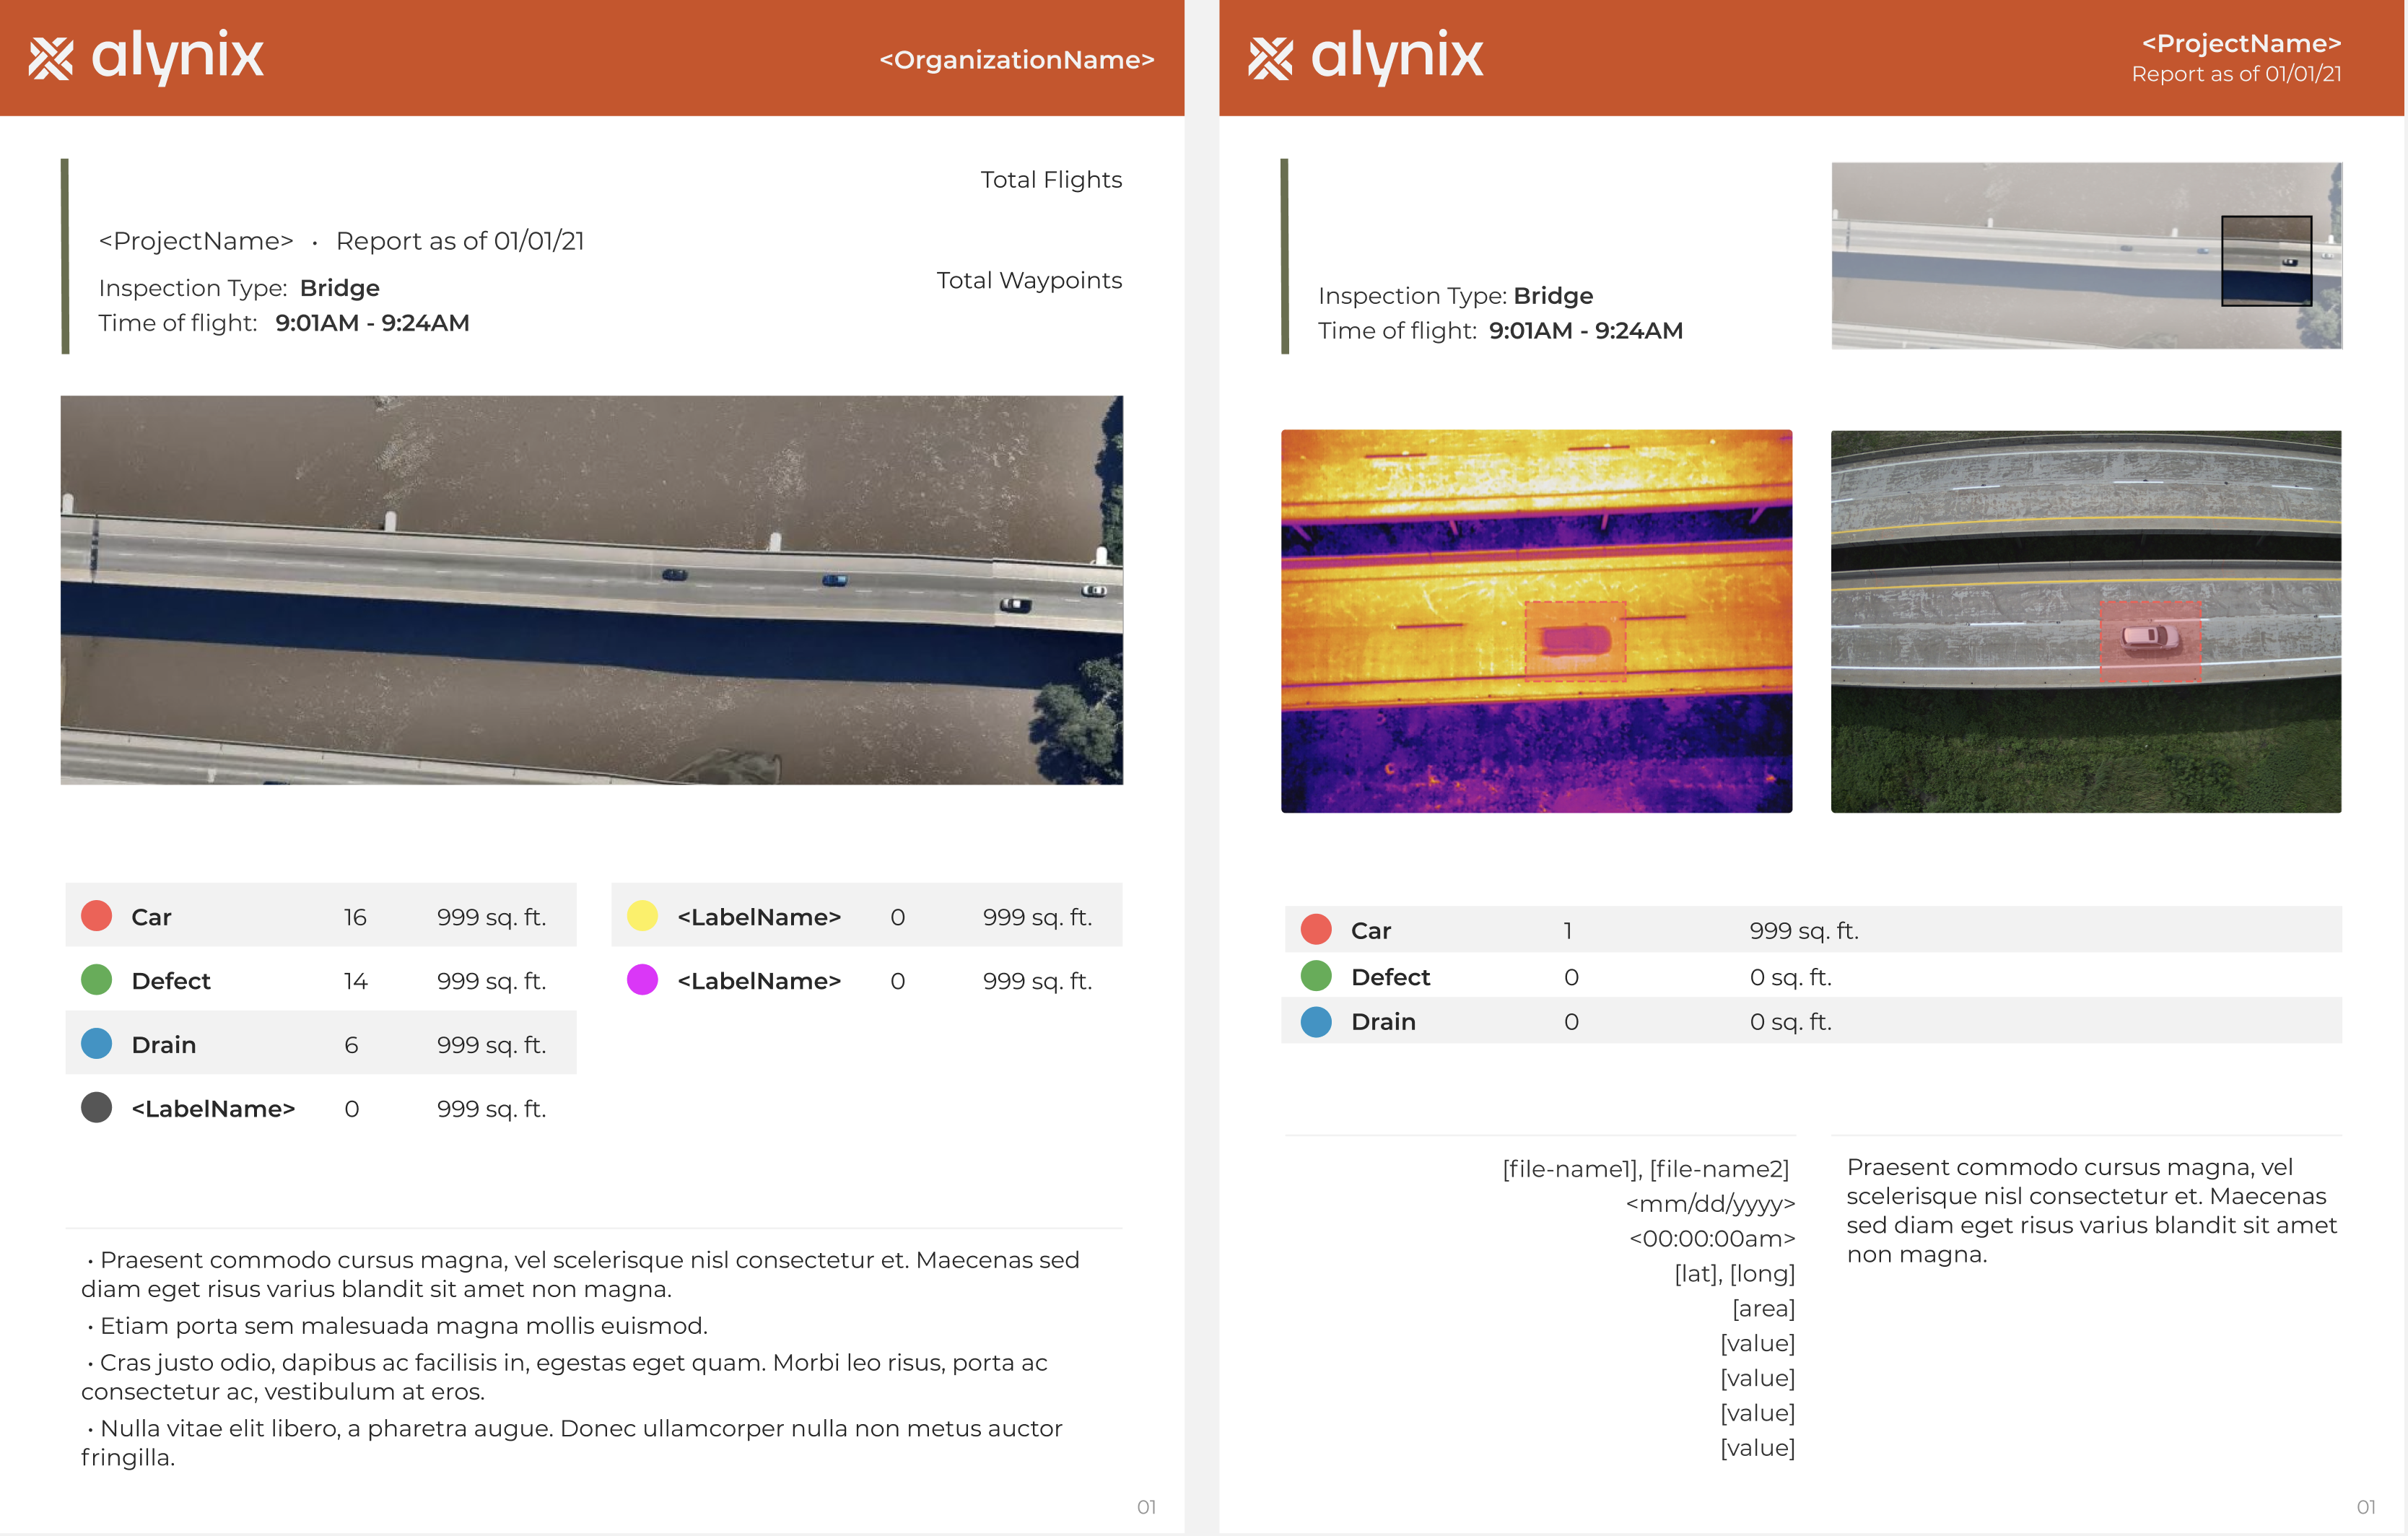Click the Car count 1 on right page
Image resolution: width=2408 pixels, height=1536 pixels.
(1568, 931)
